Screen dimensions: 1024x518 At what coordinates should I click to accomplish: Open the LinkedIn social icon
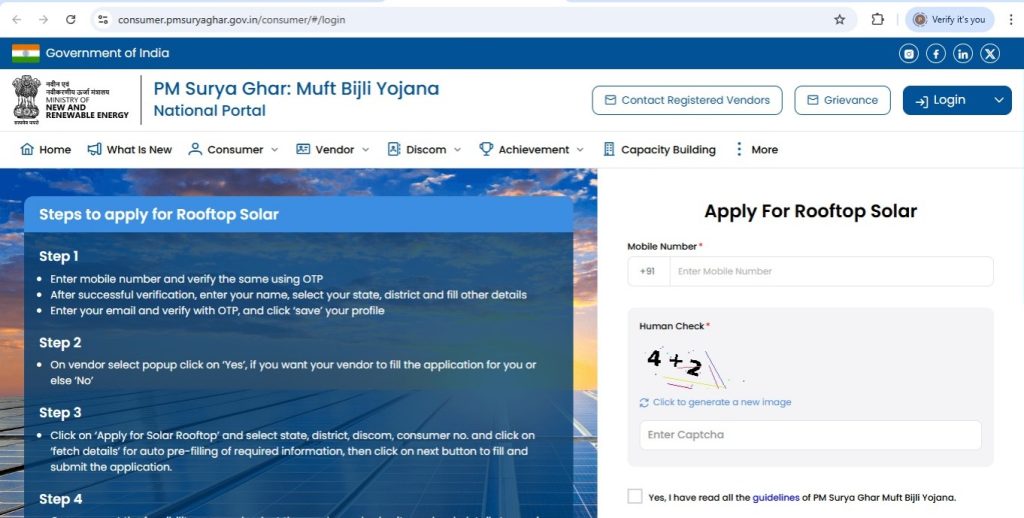coord(963,54)
